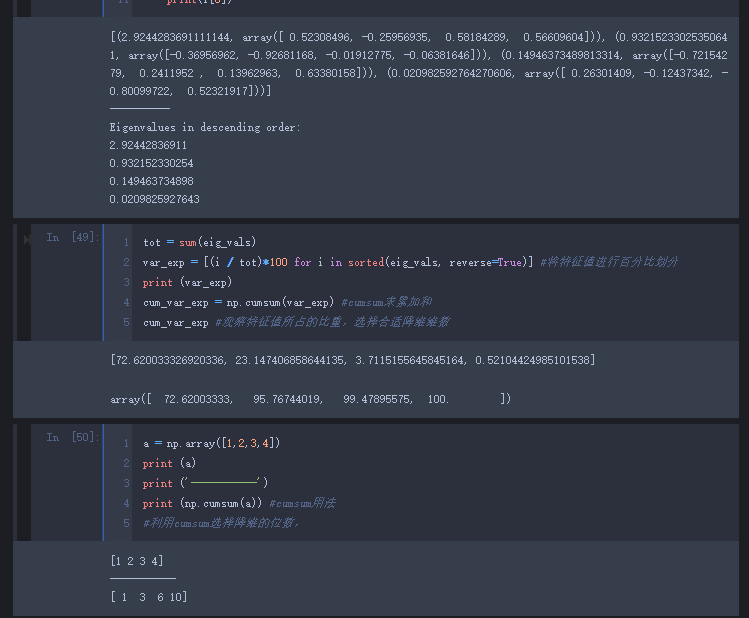Click line 5 'cum_var_exp' comment line in cell 49
This screenshot has height=618, width=749.
tap(296, 322)
